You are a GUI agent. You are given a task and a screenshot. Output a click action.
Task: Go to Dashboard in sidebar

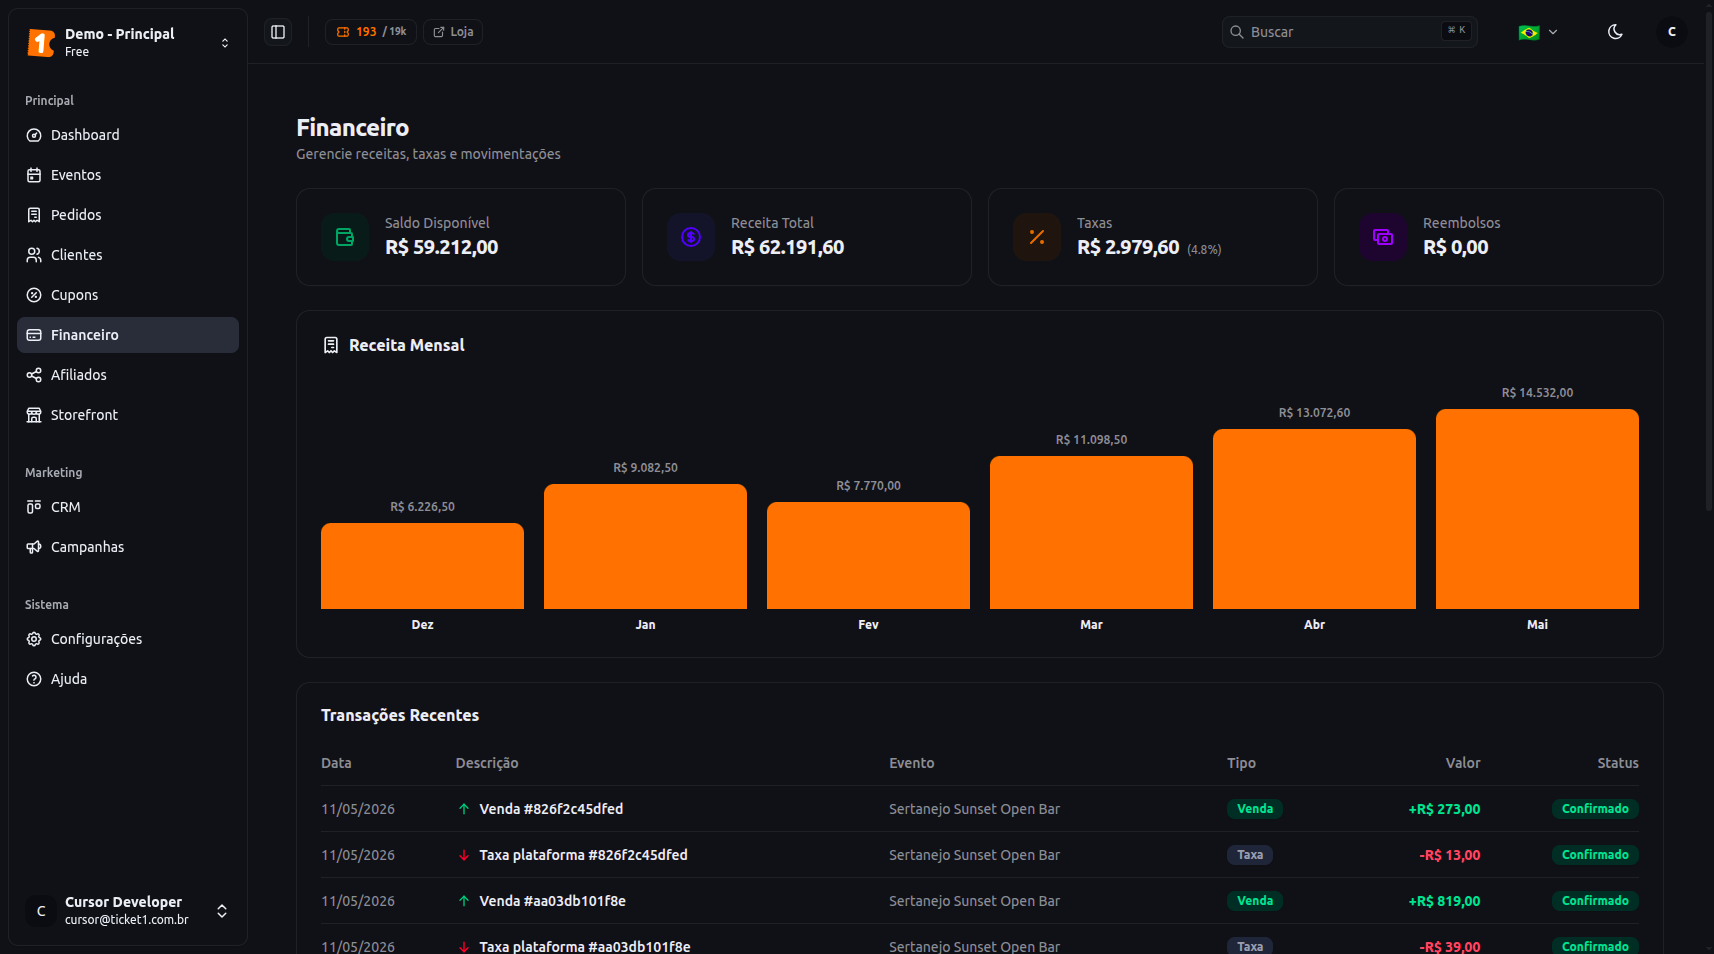point(128,135)
